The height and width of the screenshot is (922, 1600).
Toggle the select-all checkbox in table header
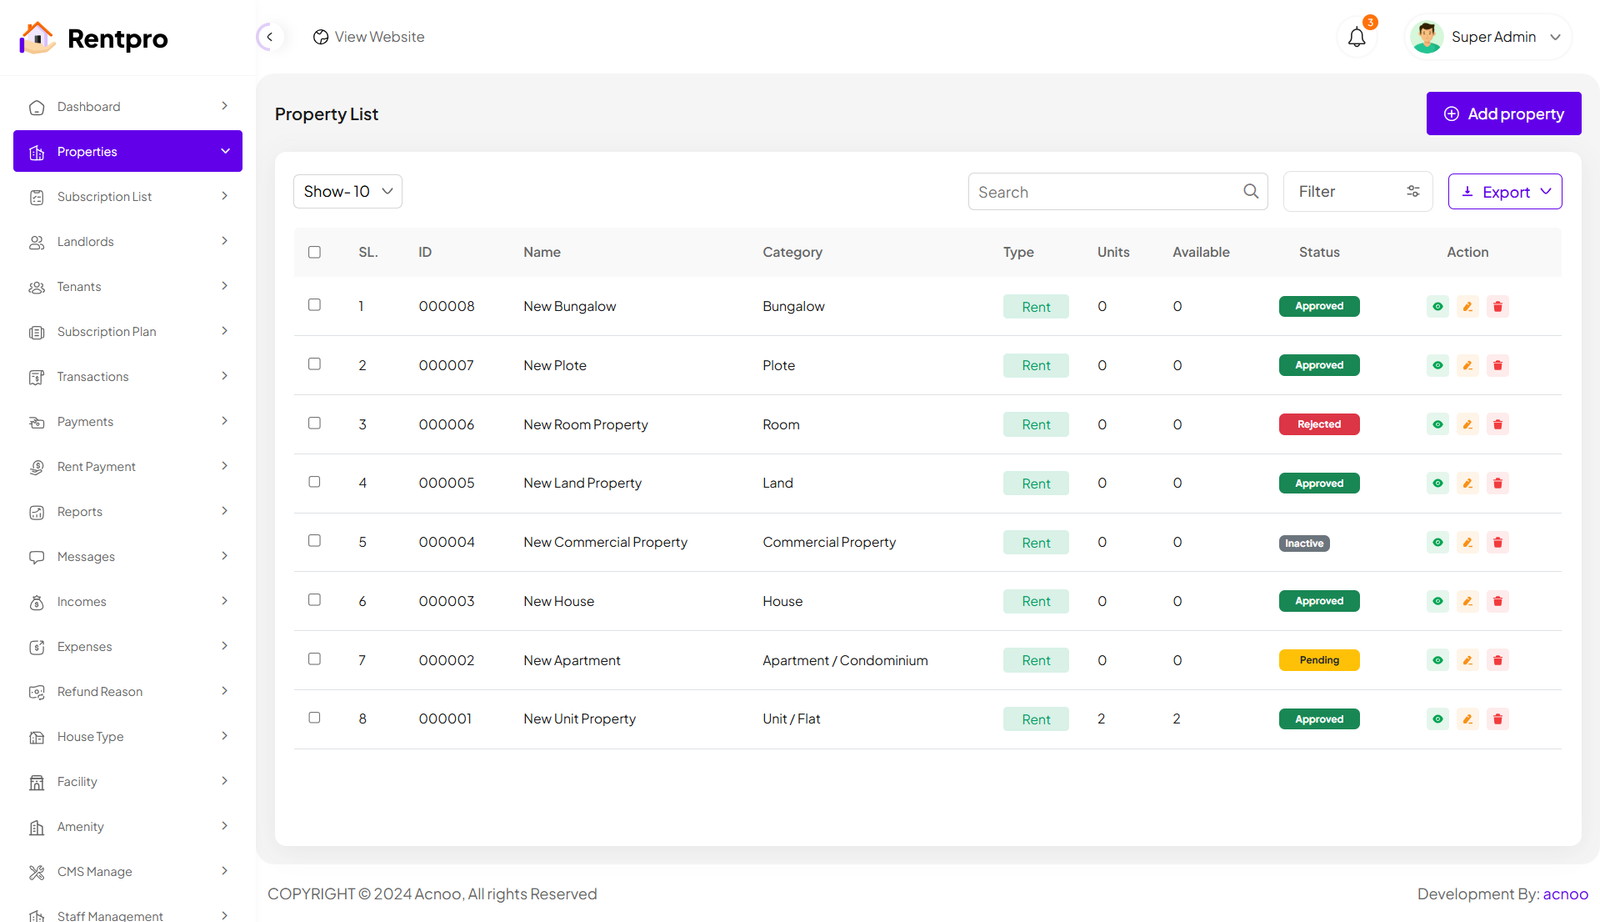314,252
